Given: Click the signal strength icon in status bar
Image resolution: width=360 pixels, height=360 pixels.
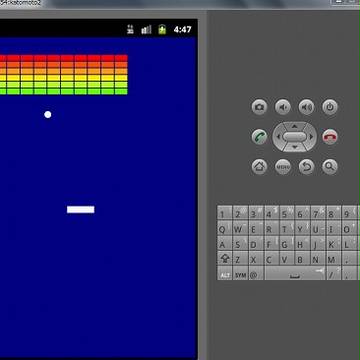Looking at the screenshot, I should pos(146,30).
